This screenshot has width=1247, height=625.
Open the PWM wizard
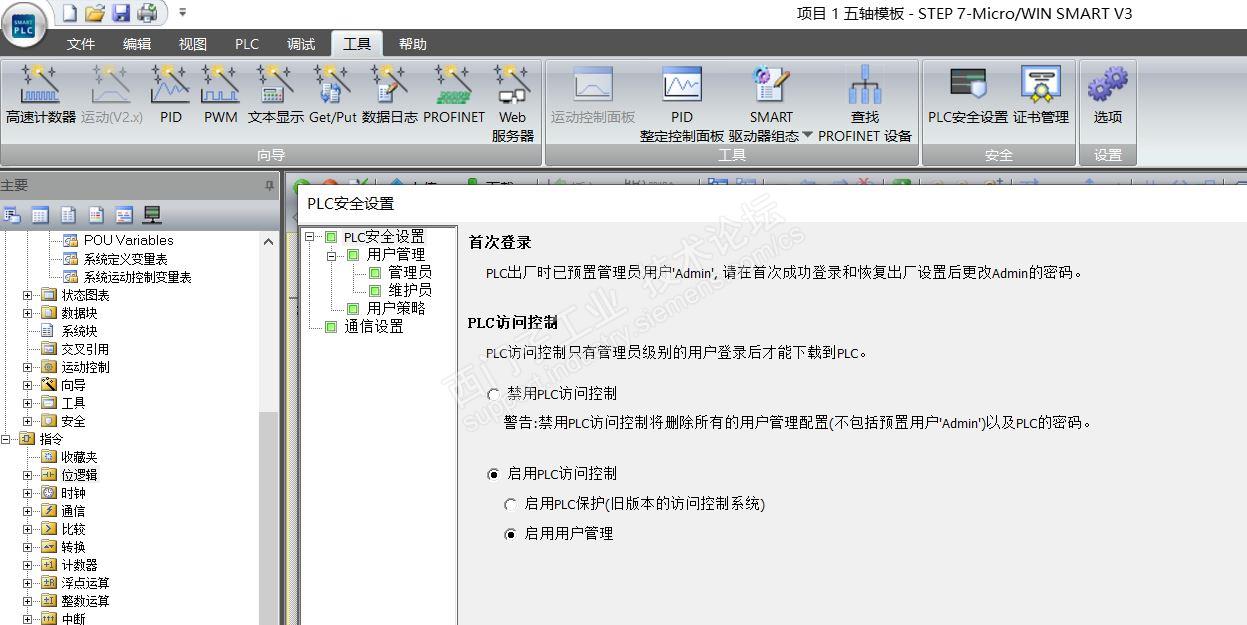point(221,96)
